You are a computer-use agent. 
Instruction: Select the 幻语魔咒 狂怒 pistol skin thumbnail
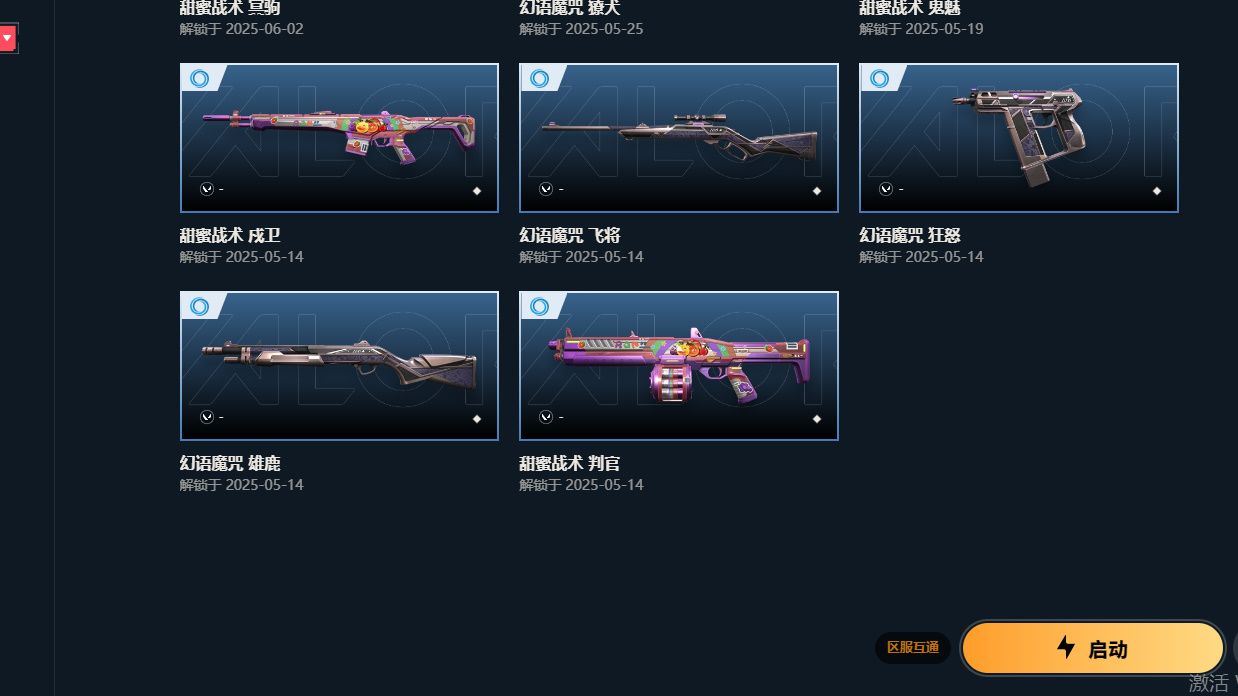coord(1019,138)
